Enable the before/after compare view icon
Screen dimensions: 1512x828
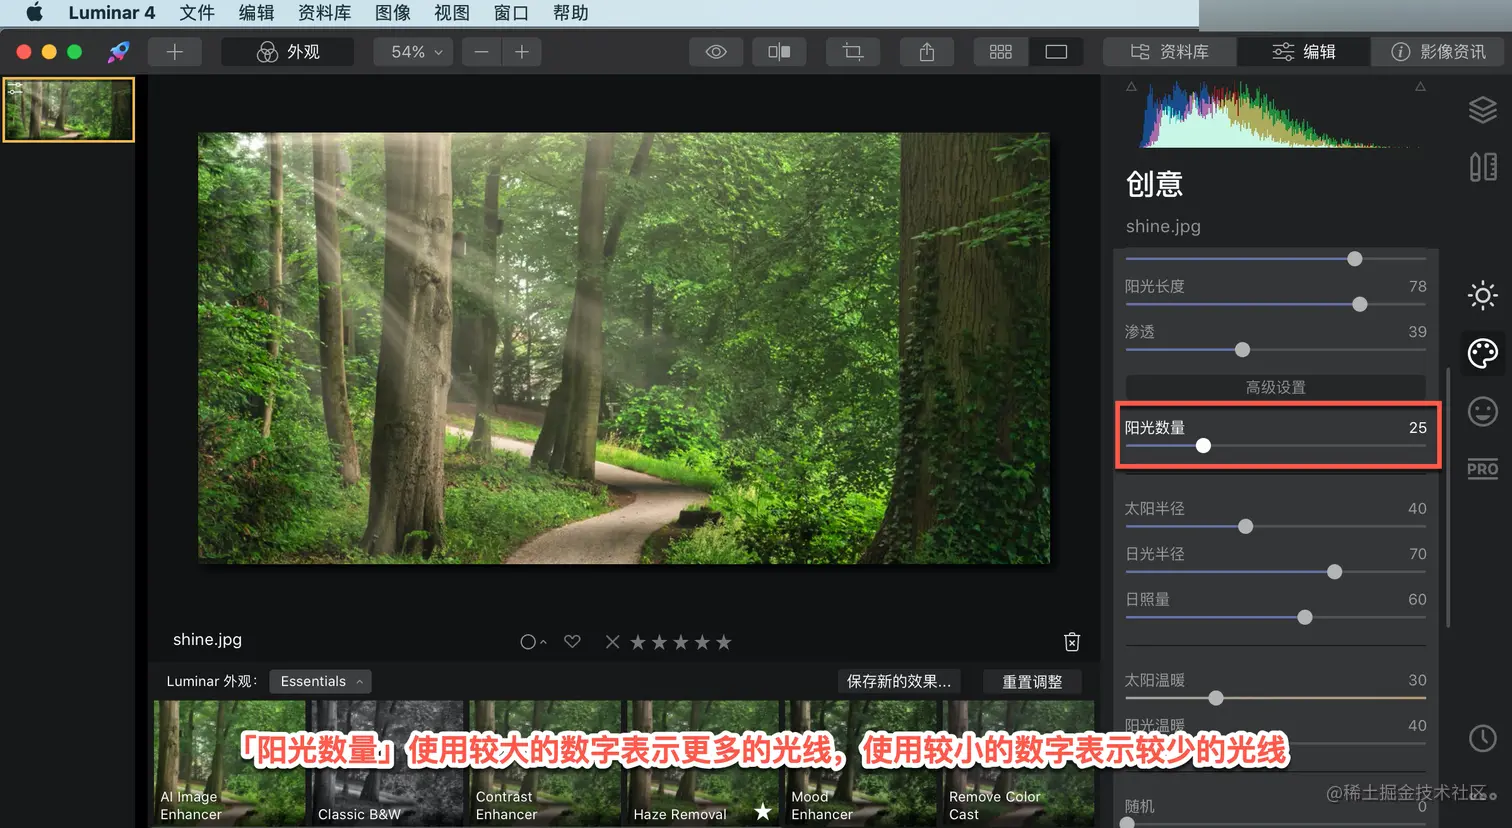pos(779,52)
